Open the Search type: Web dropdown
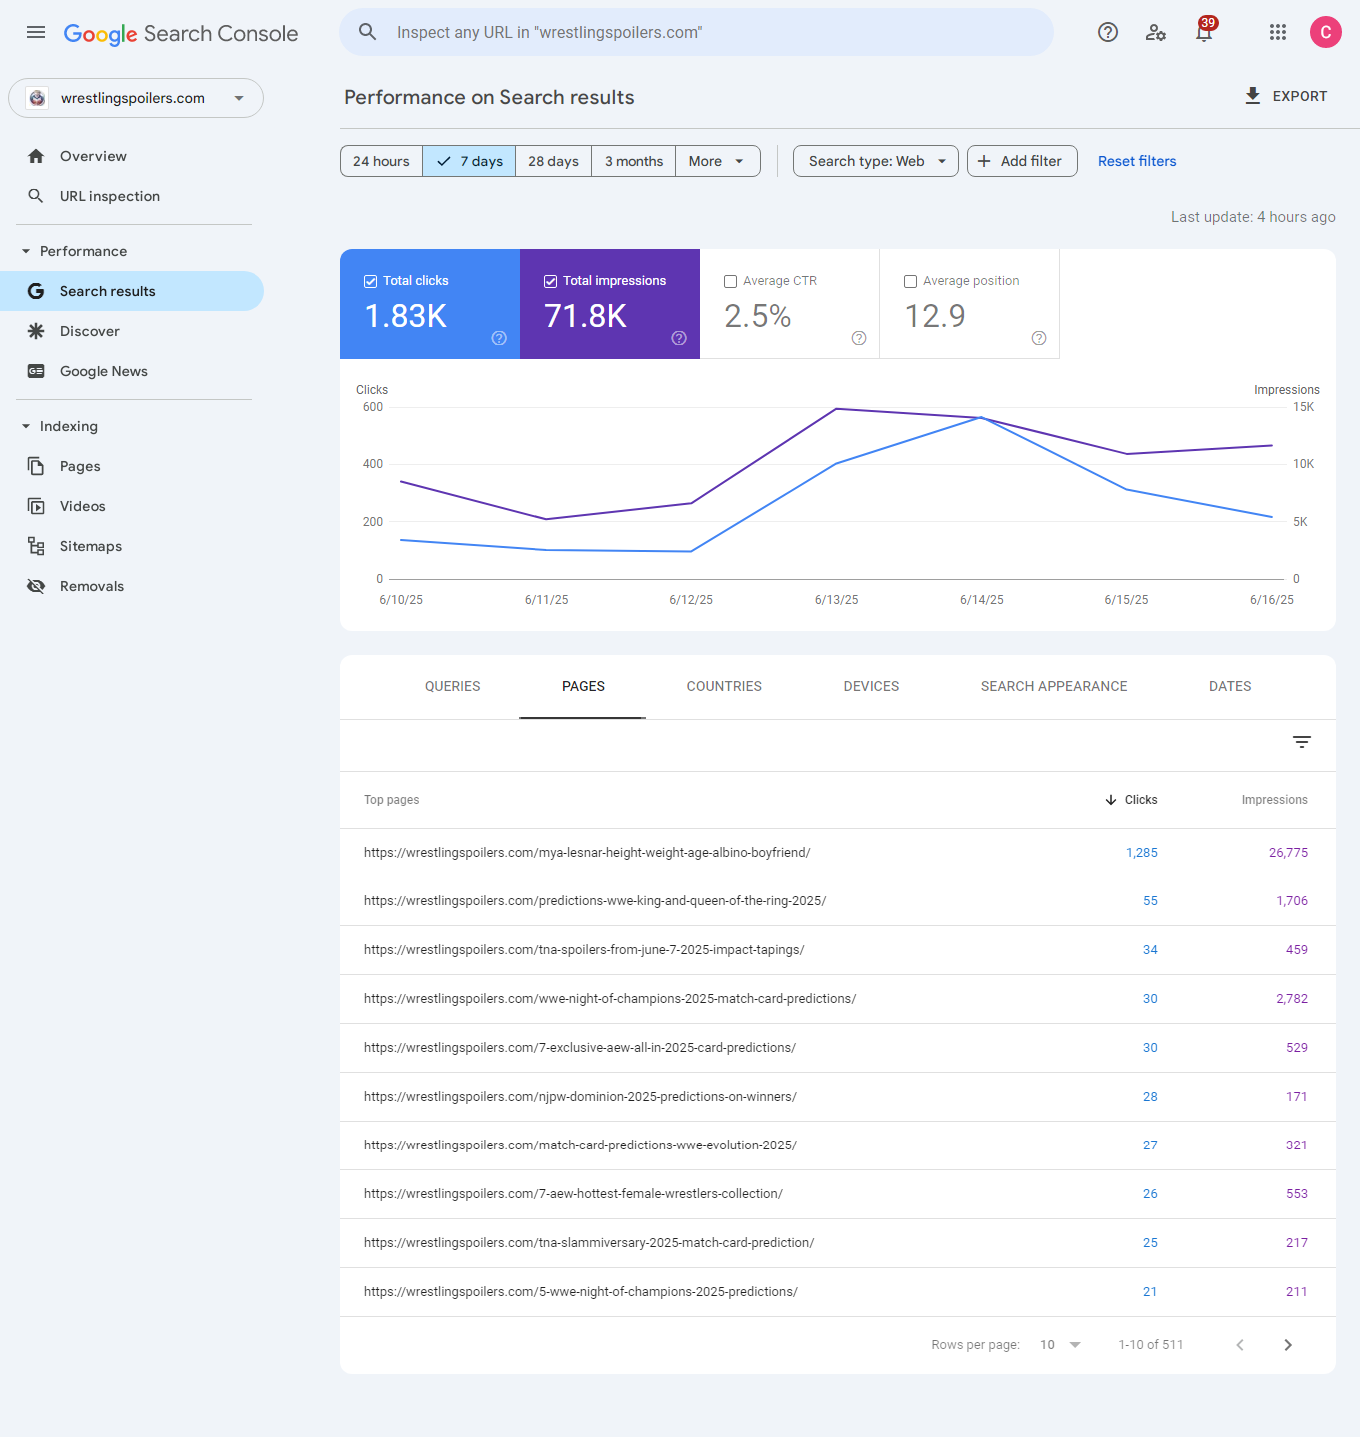Image resolution: width=1360 pixels, height=1441 pixels. coord(875,161)
